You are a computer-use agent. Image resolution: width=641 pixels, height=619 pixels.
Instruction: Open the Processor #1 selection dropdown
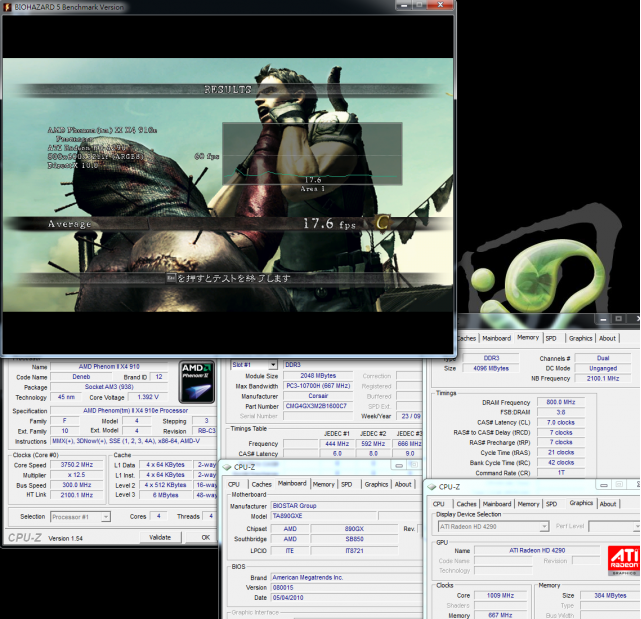pos(105,517)
